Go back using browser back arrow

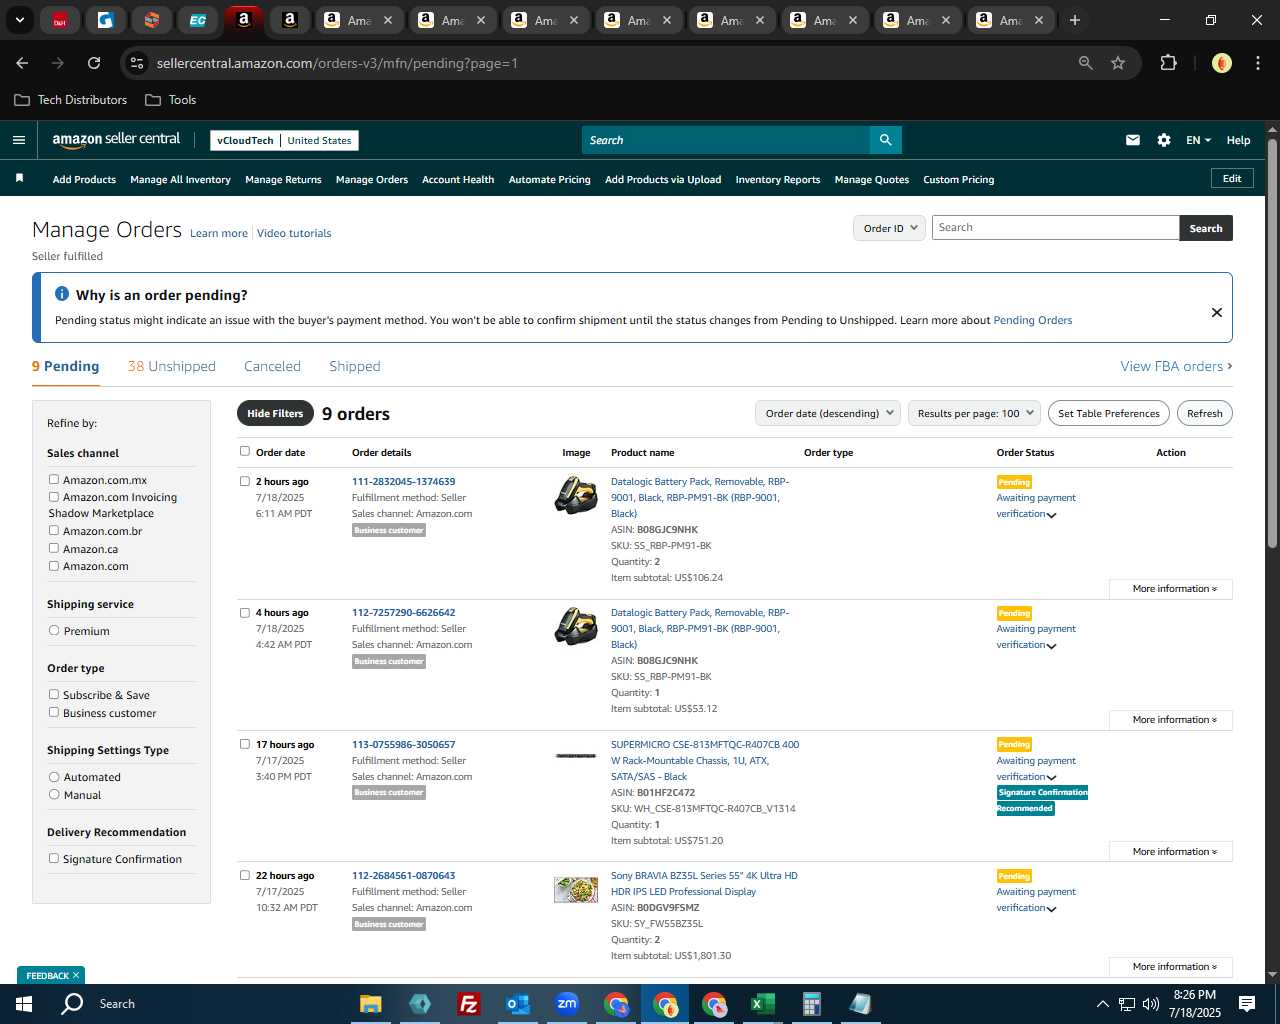pyautogui.click(x=22, y=63)
